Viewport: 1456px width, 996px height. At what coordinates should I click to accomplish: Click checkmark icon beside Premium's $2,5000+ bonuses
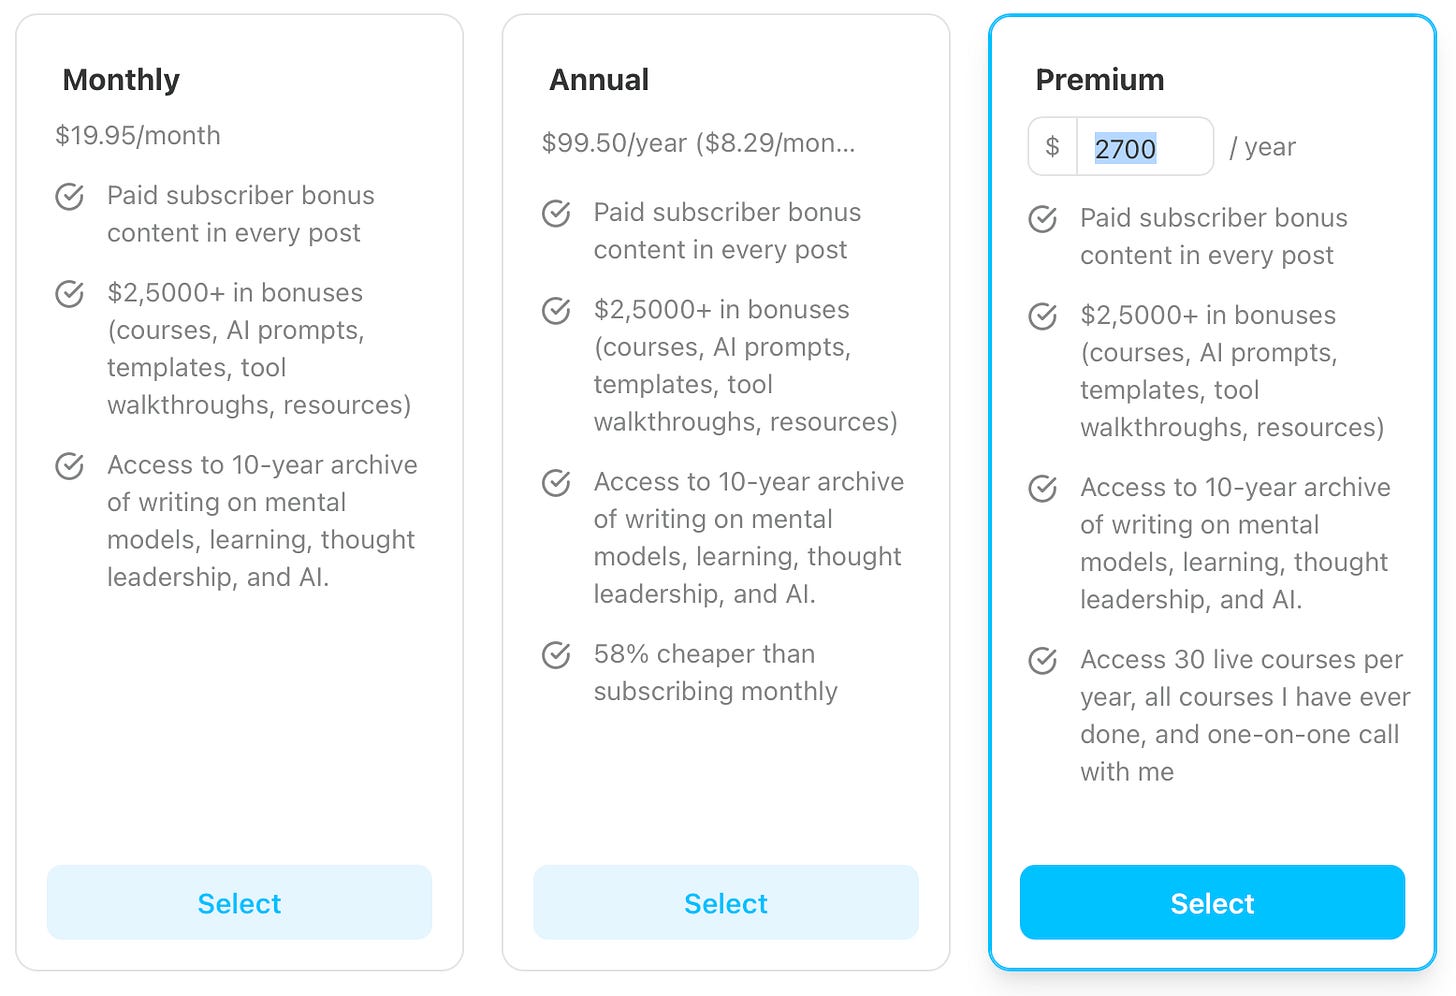[x=1043, y=316]
